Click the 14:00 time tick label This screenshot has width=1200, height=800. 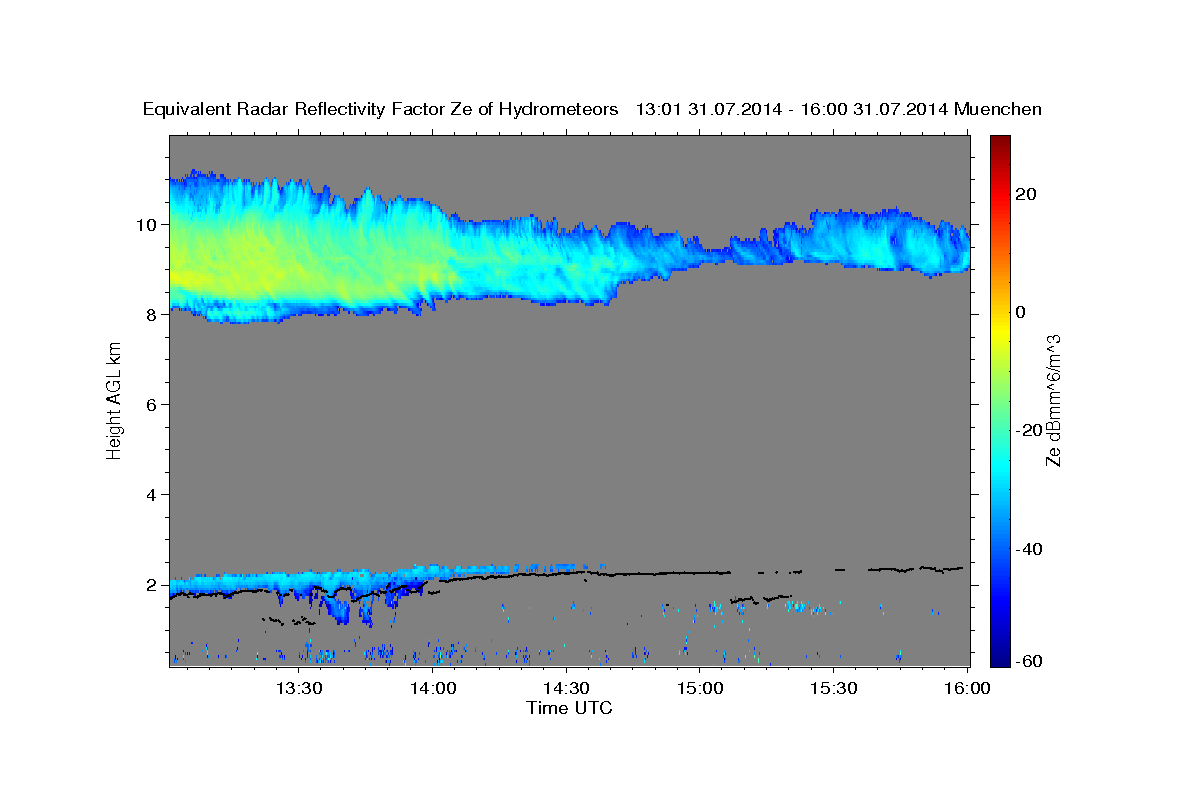pyautogui.click(x=433, y=688)
